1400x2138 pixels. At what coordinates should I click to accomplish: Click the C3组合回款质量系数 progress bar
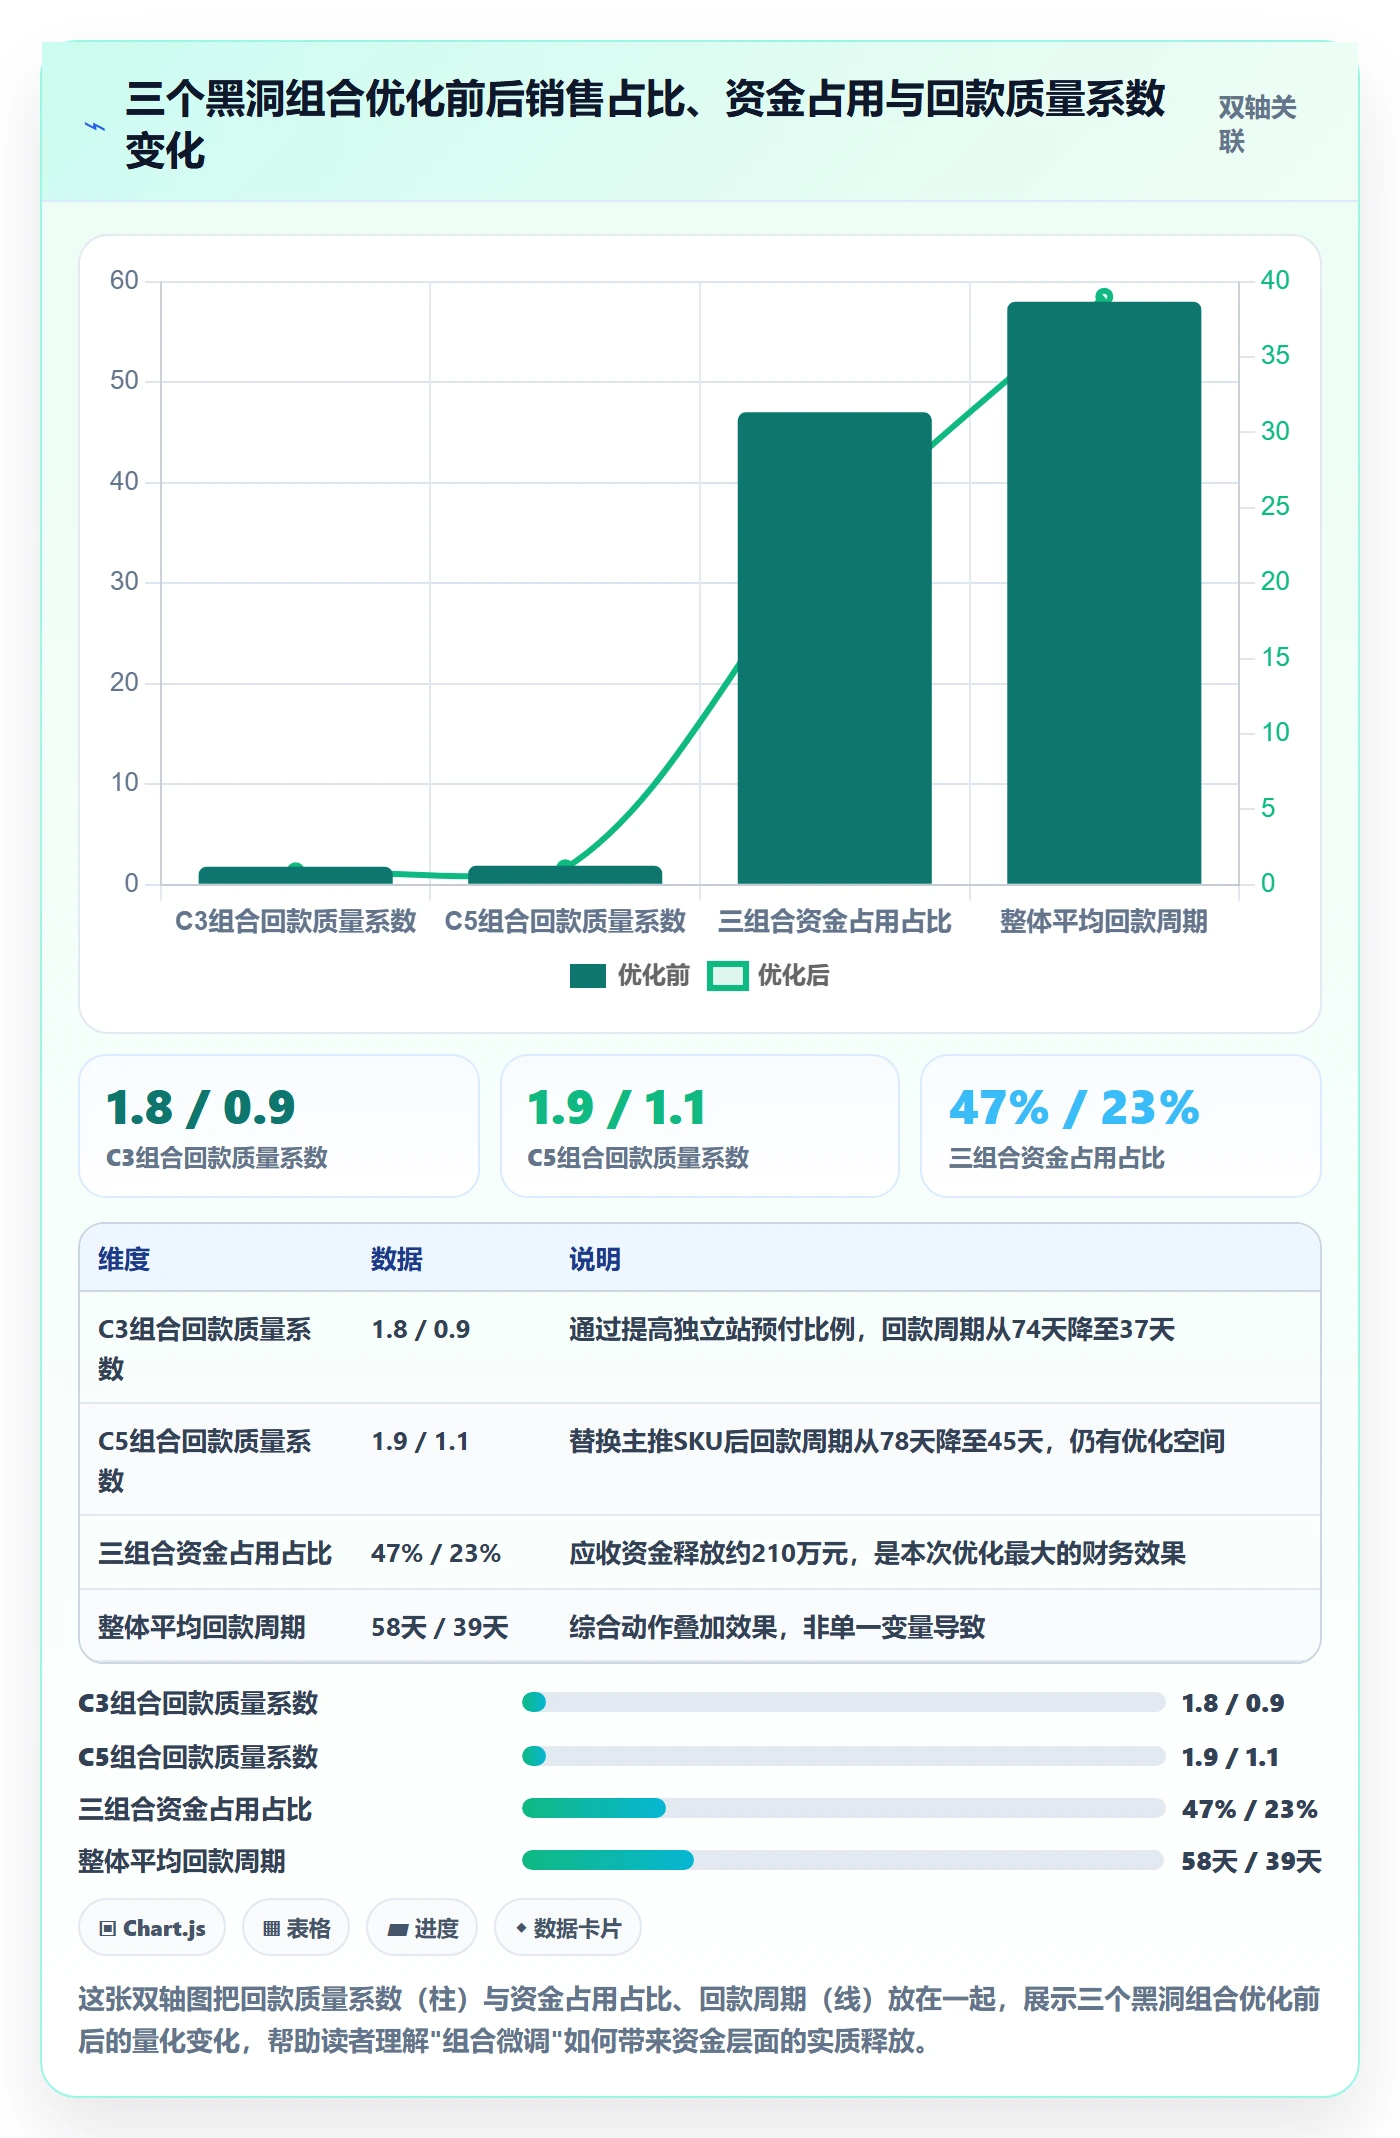(x=843, y=1702)
